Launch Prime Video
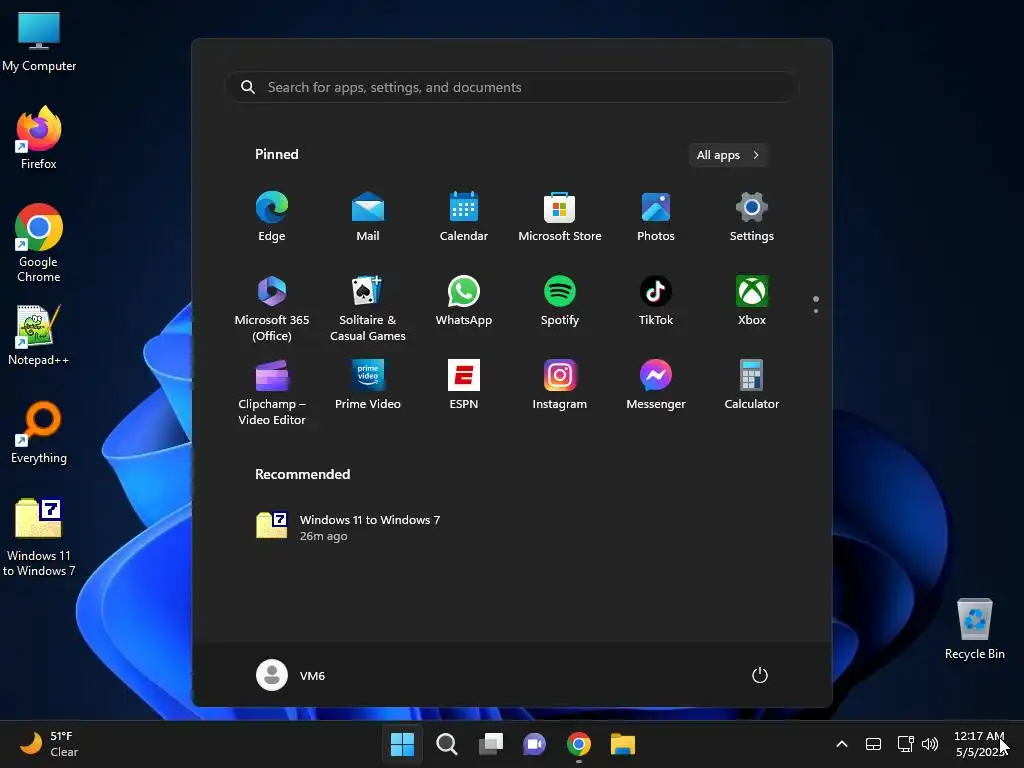The image size is (1024, 768). (x=368, y=385)
